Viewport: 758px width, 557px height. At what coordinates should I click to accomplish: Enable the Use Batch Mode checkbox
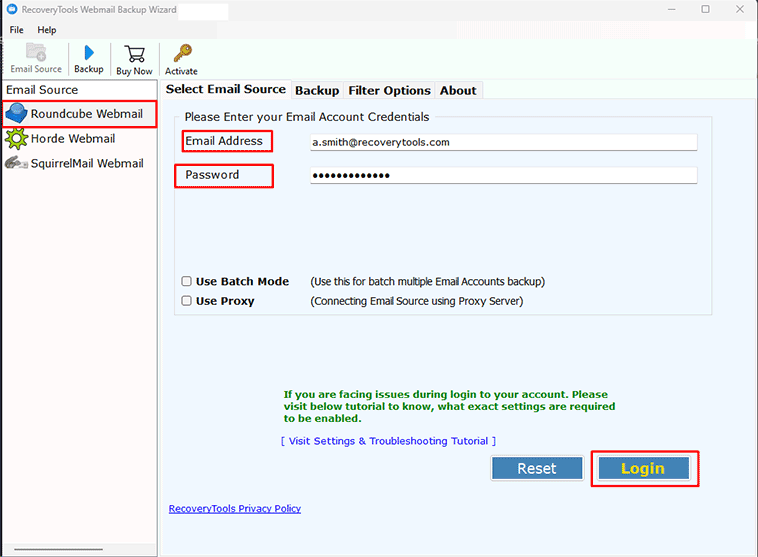pos(187,281)
